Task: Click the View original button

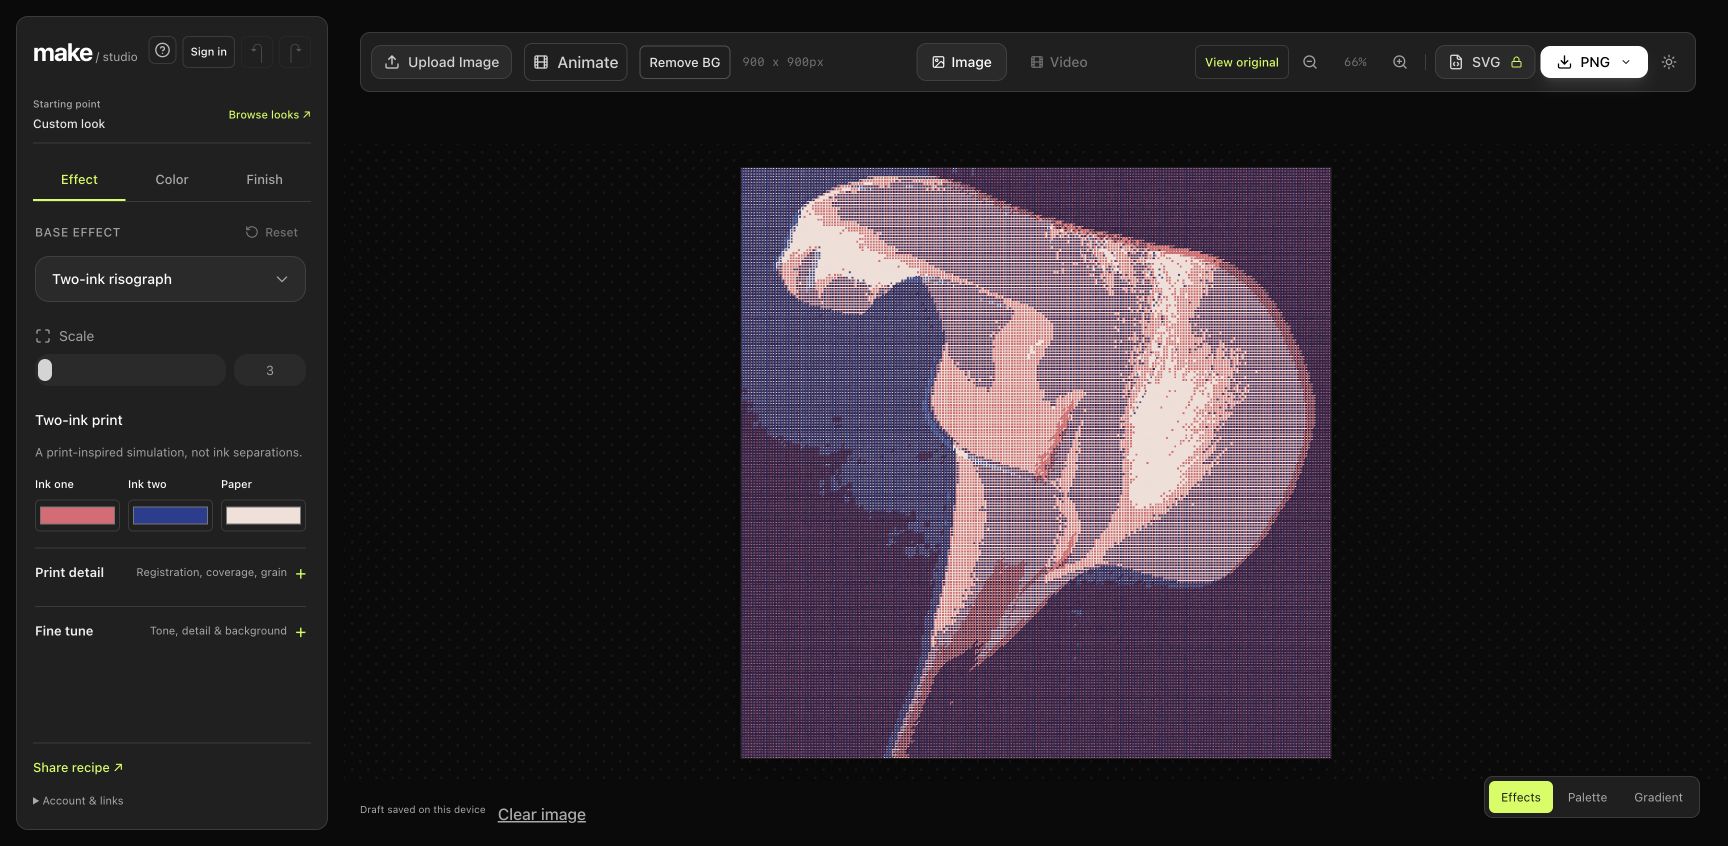Action: tap(1242, 62)
